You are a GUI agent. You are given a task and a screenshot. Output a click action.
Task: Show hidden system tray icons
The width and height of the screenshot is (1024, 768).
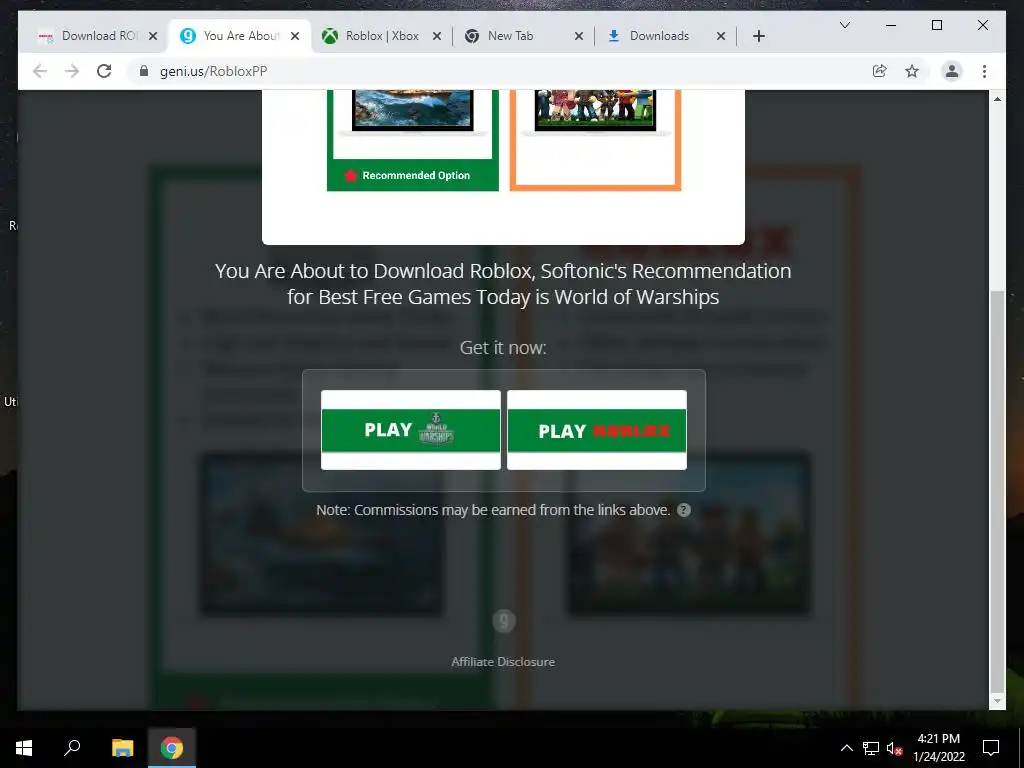(846, 748)
